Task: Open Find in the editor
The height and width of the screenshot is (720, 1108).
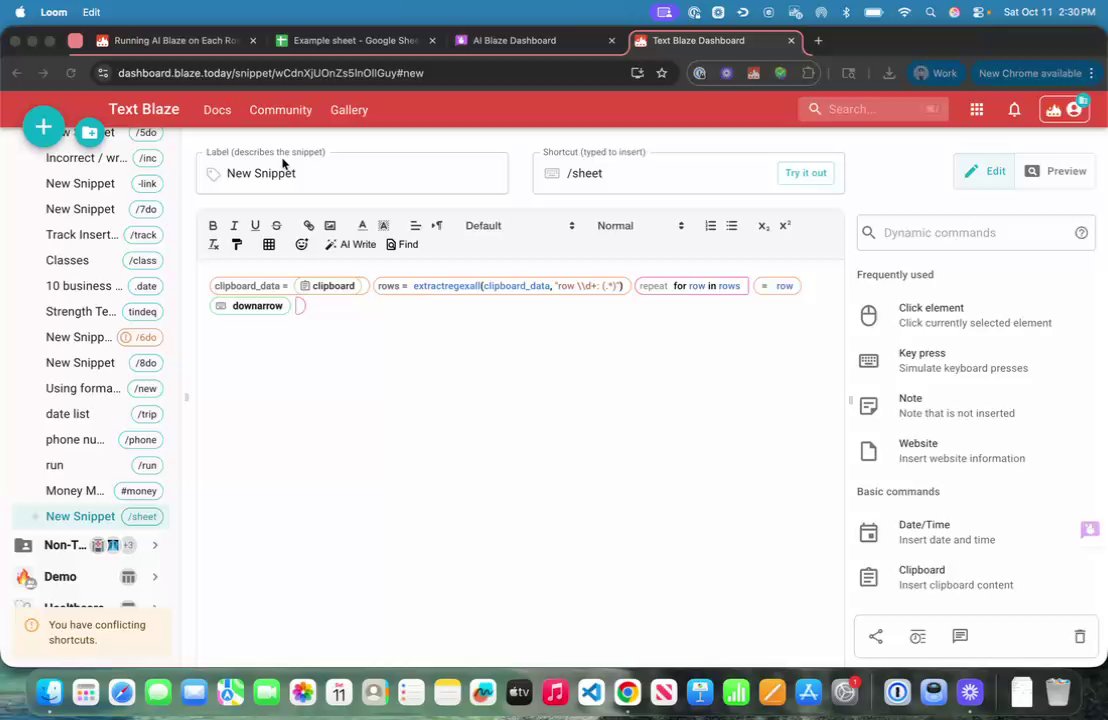Action: point(402,244)
